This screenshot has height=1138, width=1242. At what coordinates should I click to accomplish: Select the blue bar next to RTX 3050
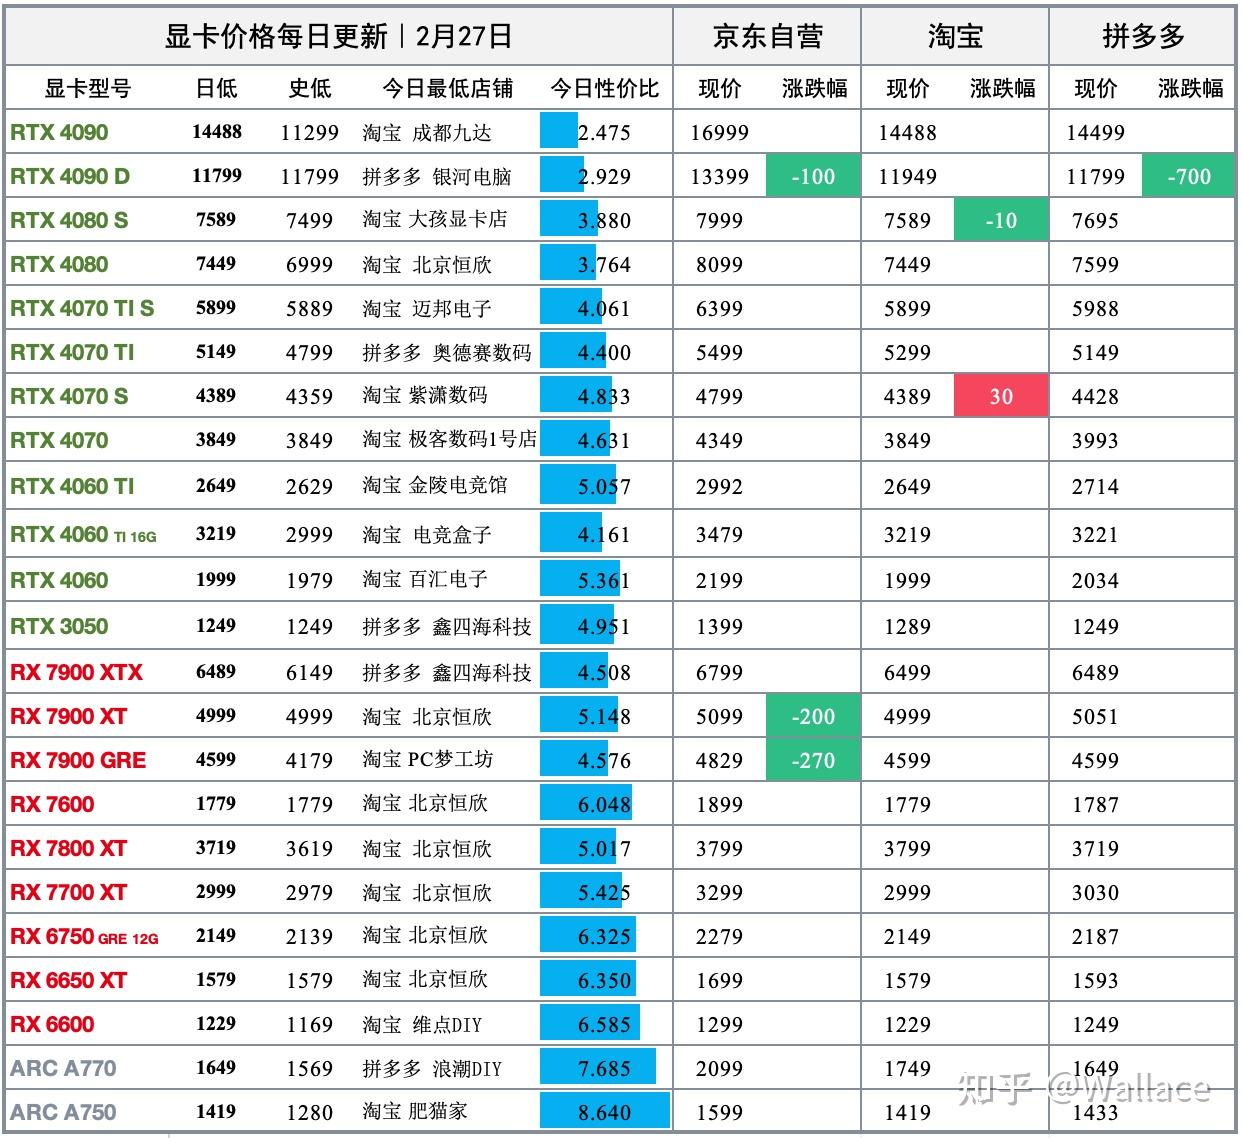click(x=575, y=626)
